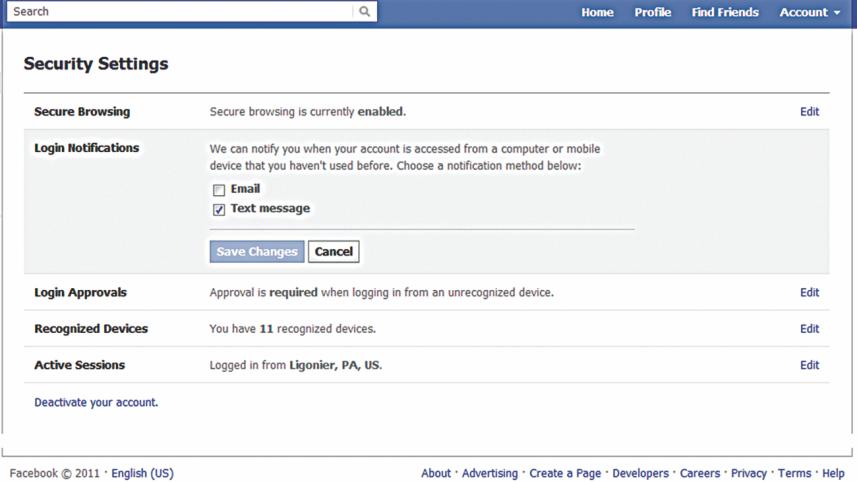Open the Privacy link in the footer
The width and height of the screenshot is (857, 482).
click(x=748, y=473)
